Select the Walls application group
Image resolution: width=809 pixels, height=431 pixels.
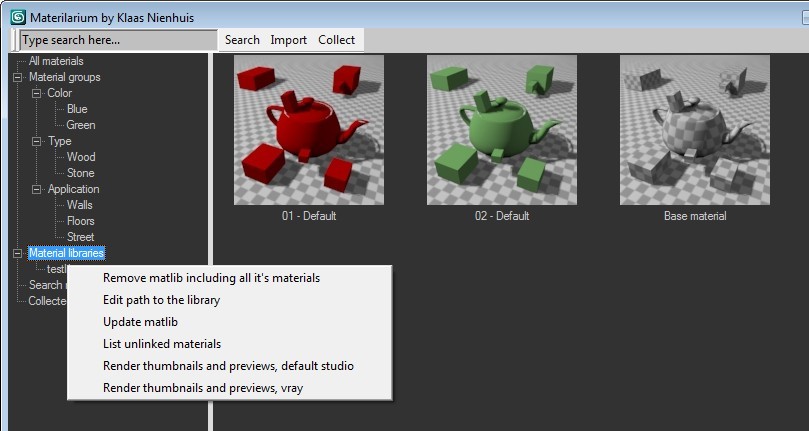tap(79, 205)
